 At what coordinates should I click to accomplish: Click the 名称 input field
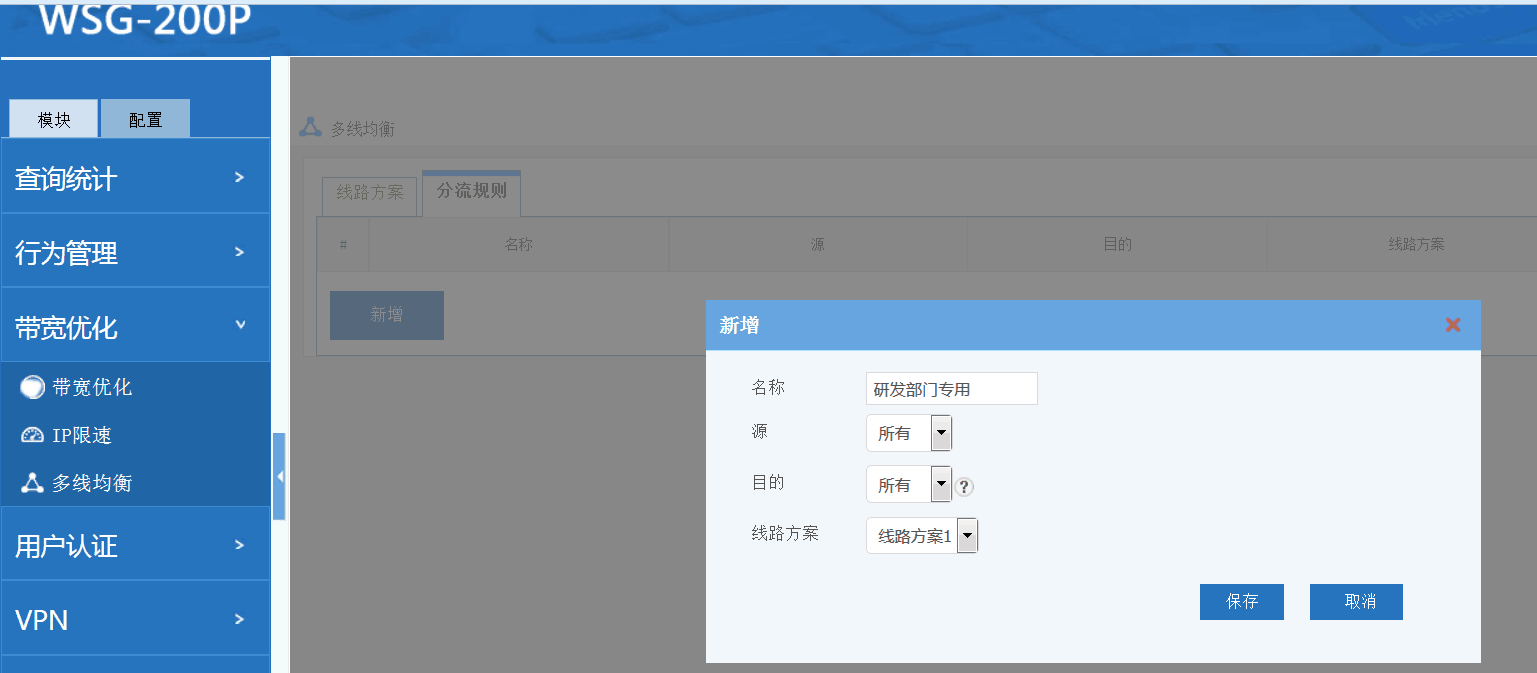(x=951, y=389)
